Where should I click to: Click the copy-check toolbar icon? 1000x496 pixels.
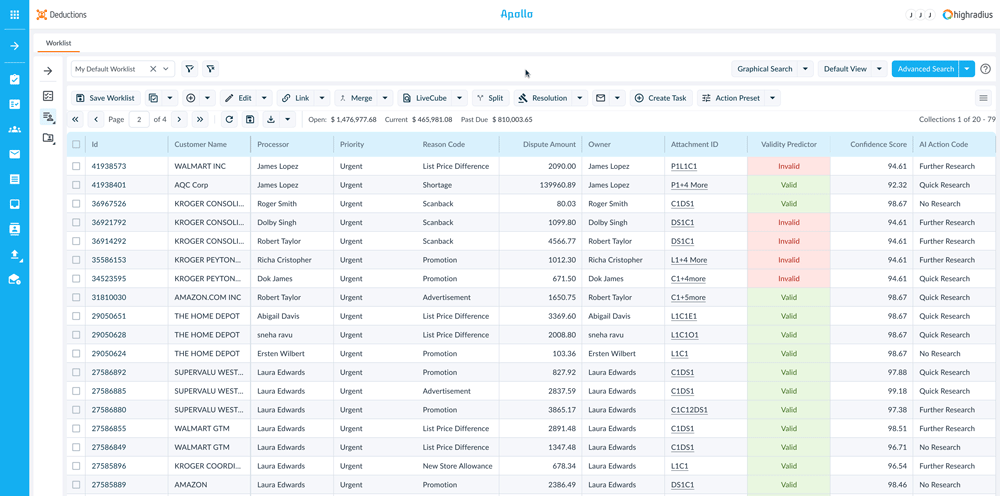153,98
